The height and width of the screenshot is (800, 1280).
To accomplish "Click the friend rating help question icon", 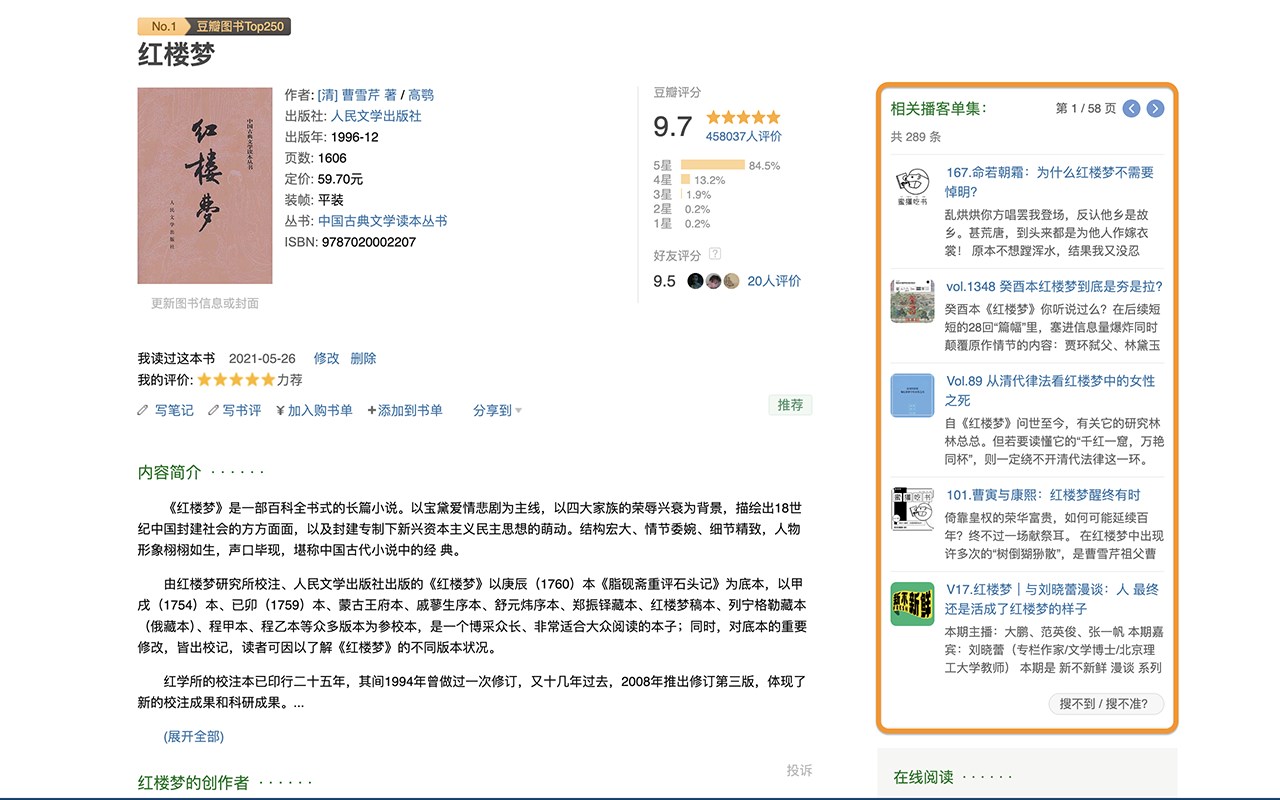I will [715, 254].
